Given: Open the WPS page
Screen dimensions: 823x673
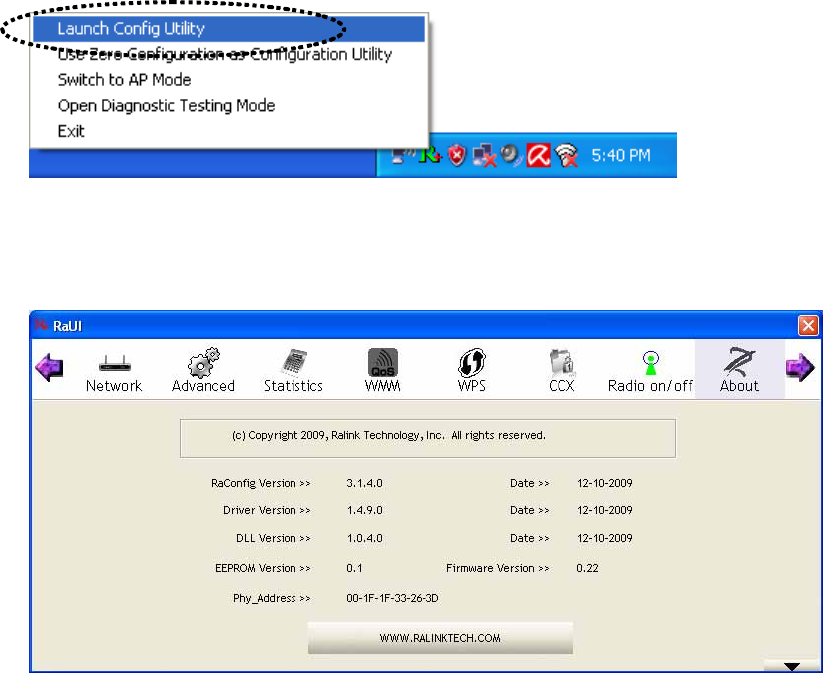Looking at the screenshot, I should 472,371.
